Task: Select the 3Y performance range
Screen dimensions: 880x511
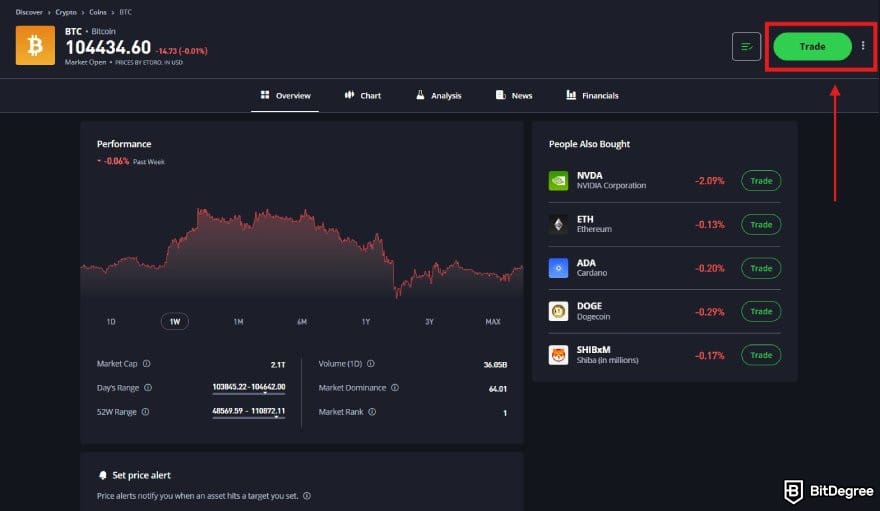Action: (429, 321)
